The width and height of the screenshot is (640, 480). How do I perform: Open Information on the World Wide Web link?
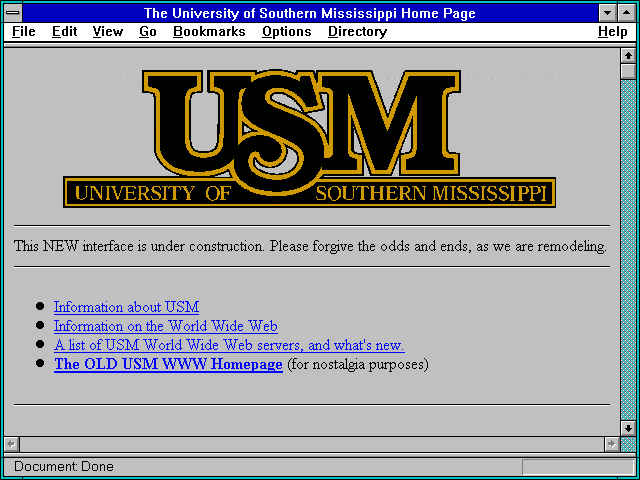(166, 326)
